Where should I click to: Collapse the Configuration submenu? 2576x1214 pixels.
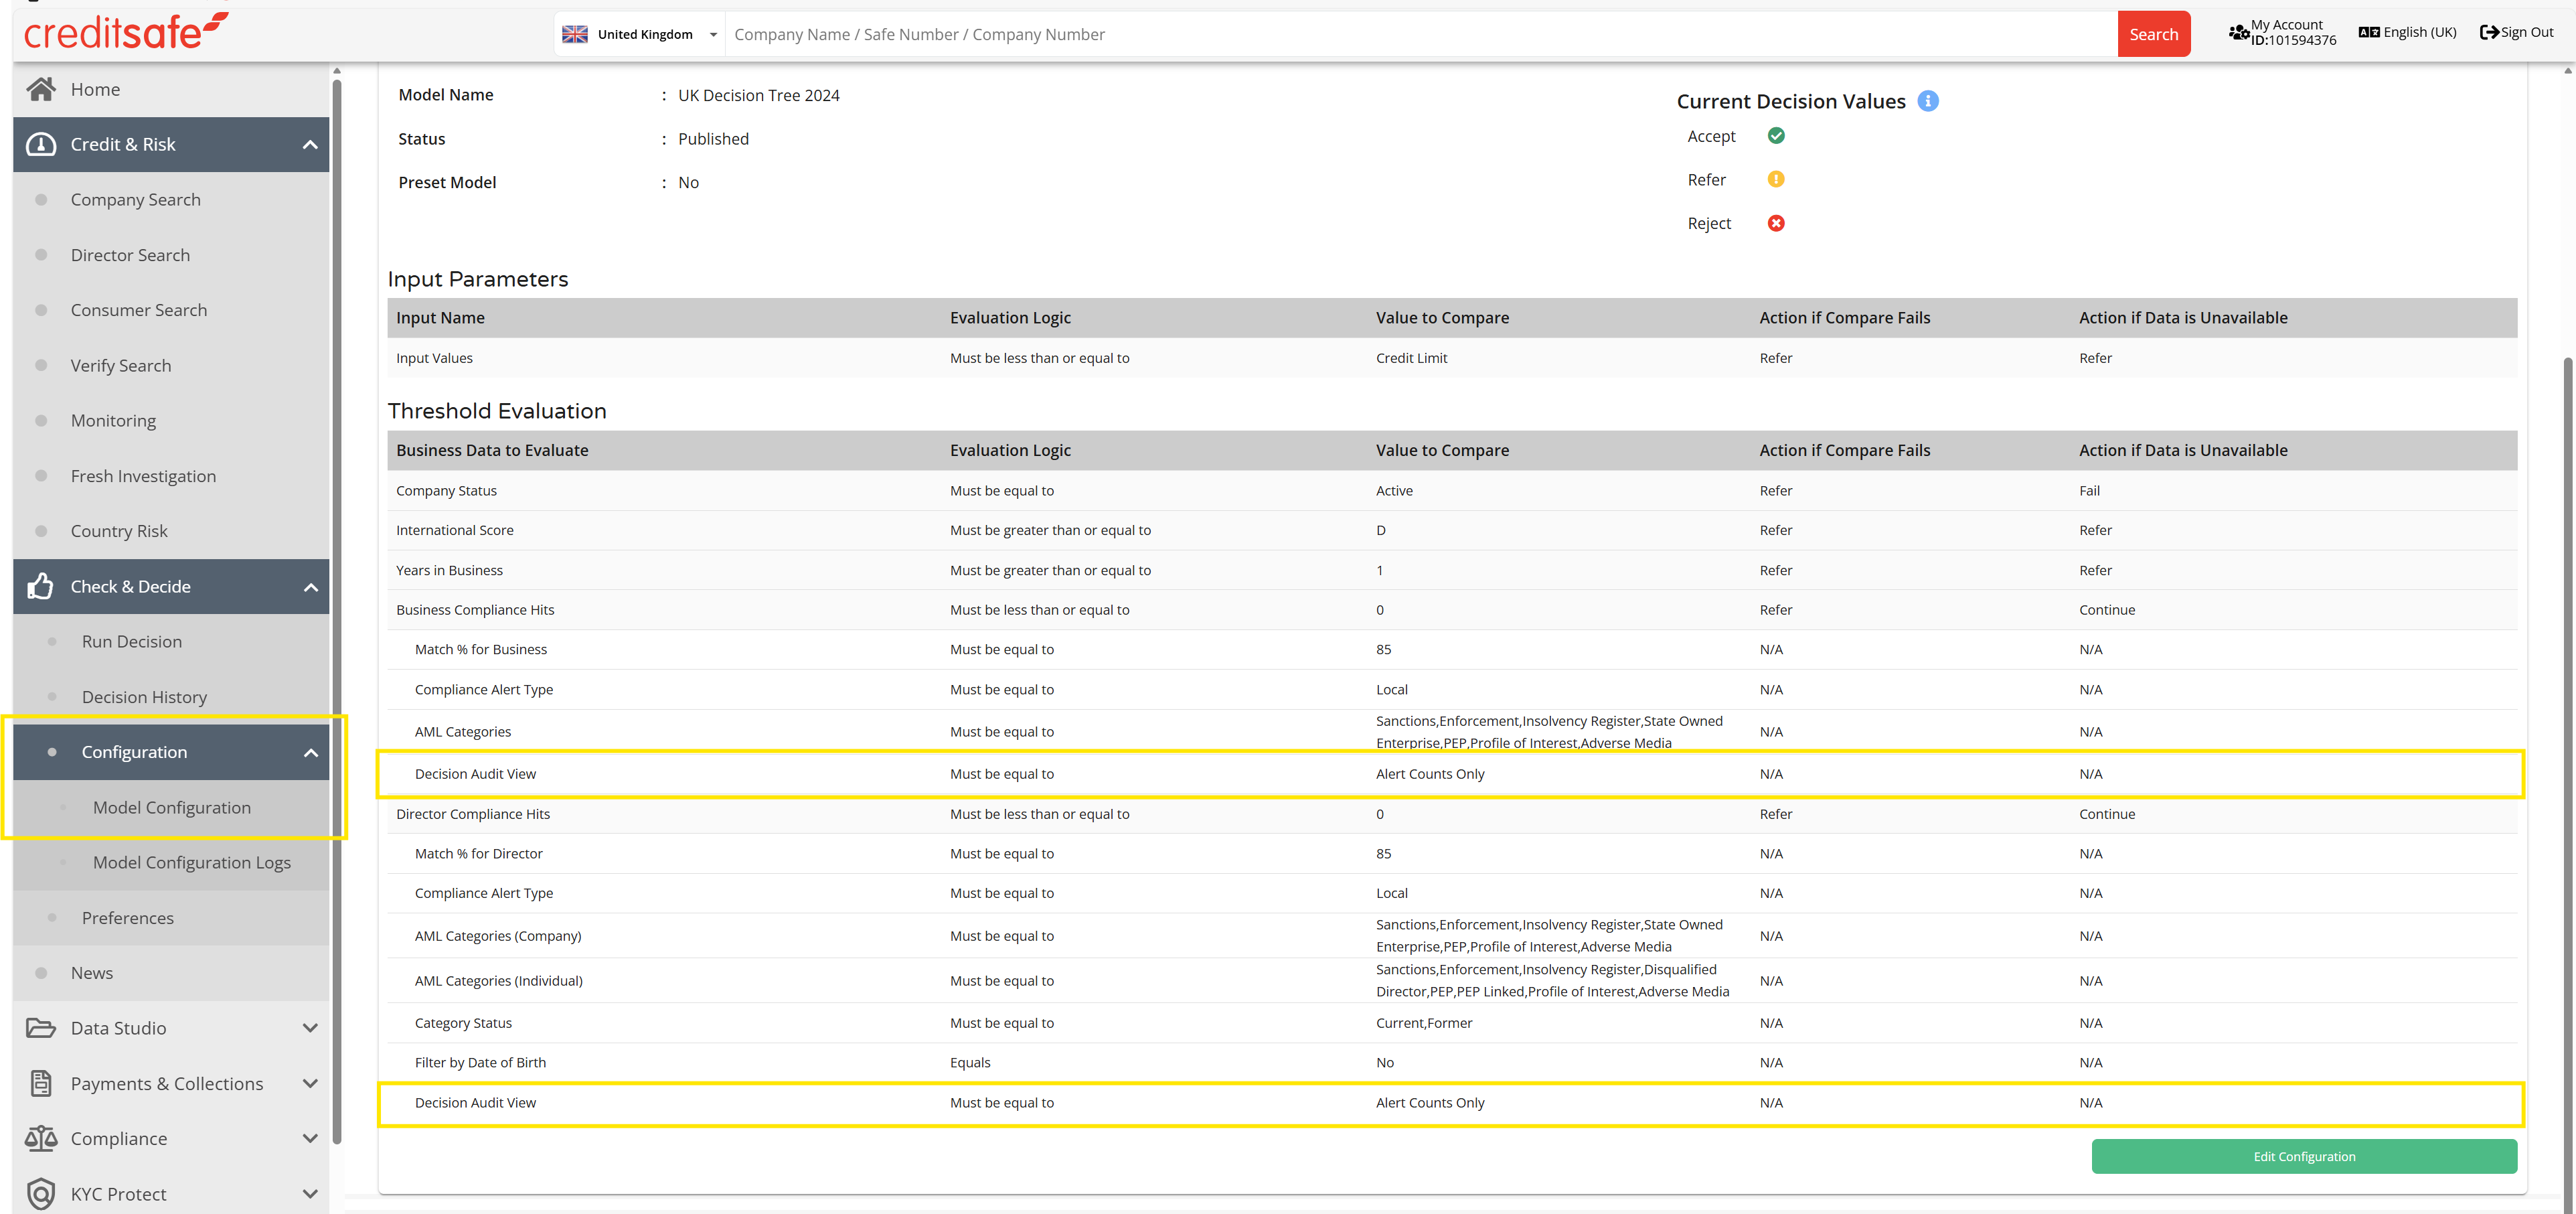pyautogui.click(x=310, y=752)
